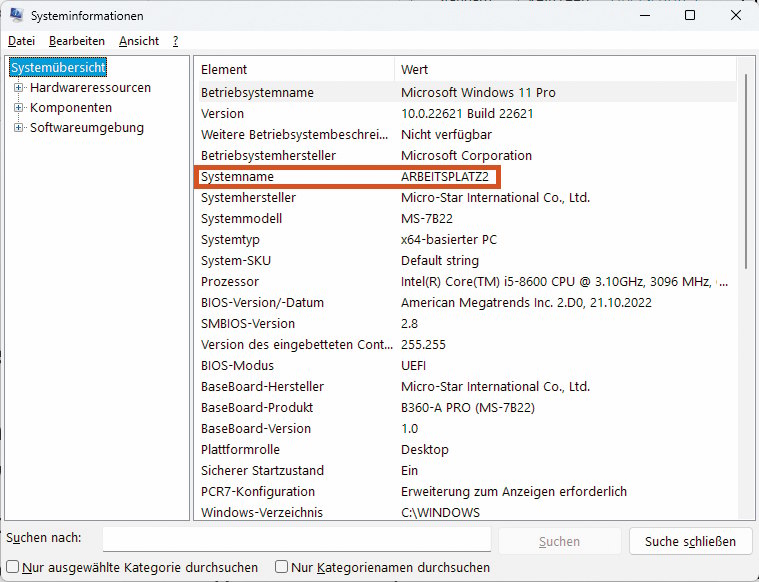Expand the Hardwareressourcen tree node
Screen dimensions: 759x582
pos(18,88)
